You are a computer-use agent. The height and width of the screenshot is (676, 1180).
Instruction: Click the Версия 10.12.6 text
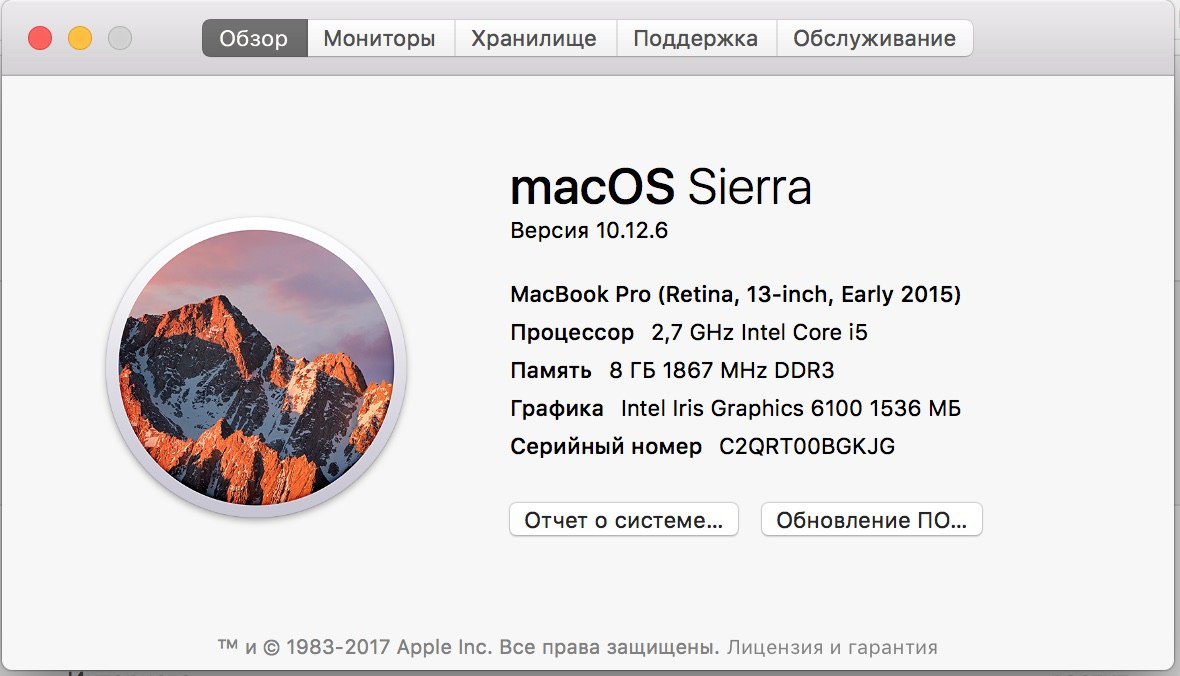pos(588,230)
